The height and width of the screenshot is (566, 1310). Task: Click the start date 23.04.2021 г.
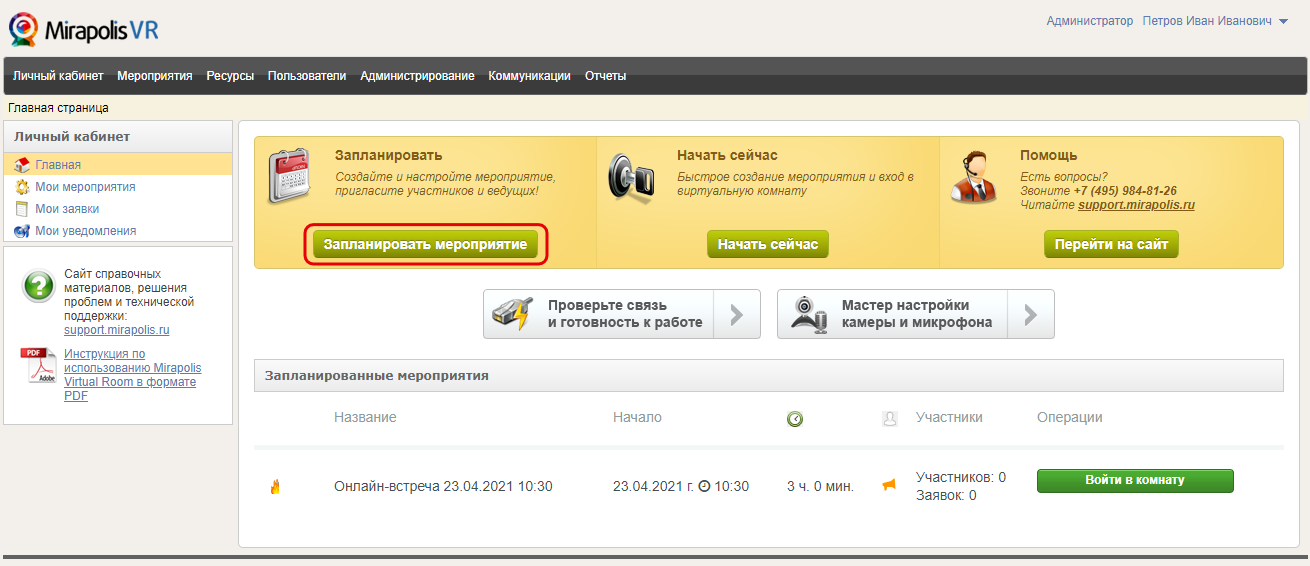[x=653, y=487]
